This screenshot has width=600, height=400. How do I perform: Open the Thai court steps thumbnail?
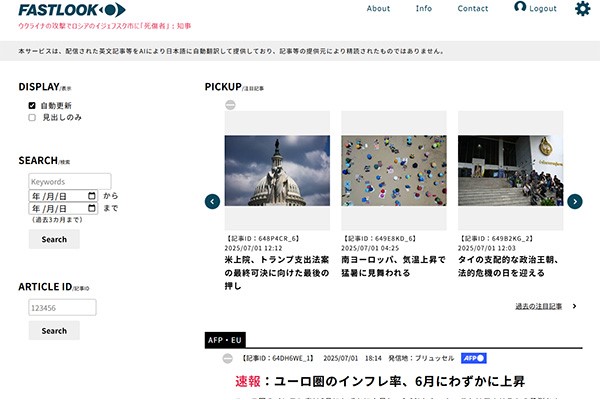(510, 171)
